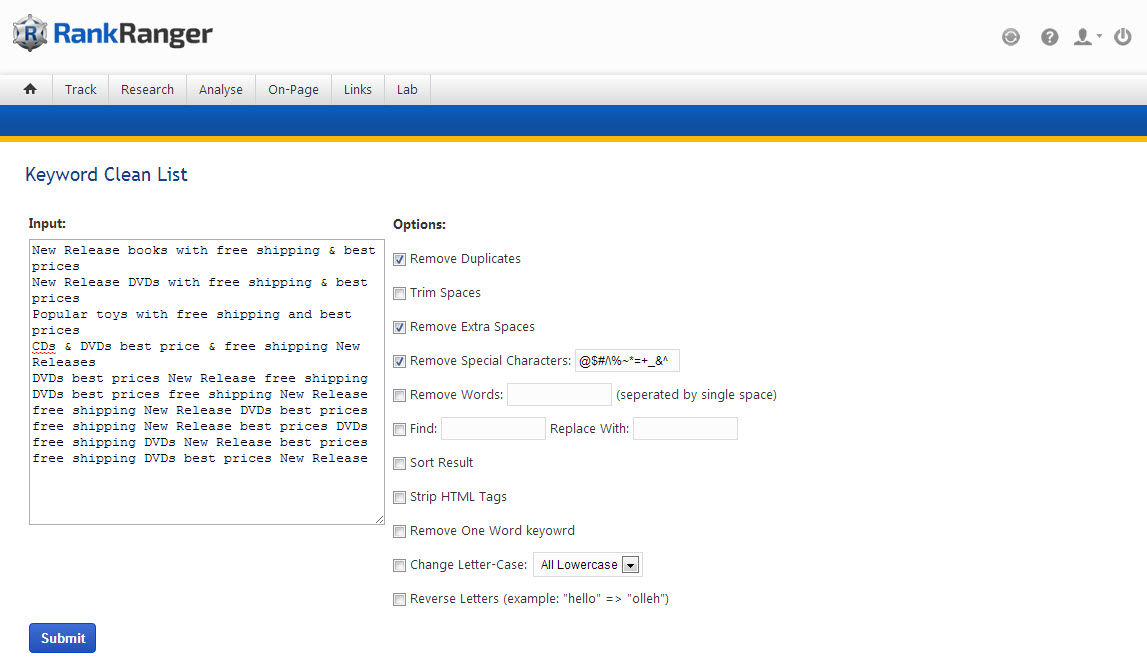The height and width of the screenshot is (659, 1147).
Task: Open the Lab menu item
Action: click(x=407, y=89)
